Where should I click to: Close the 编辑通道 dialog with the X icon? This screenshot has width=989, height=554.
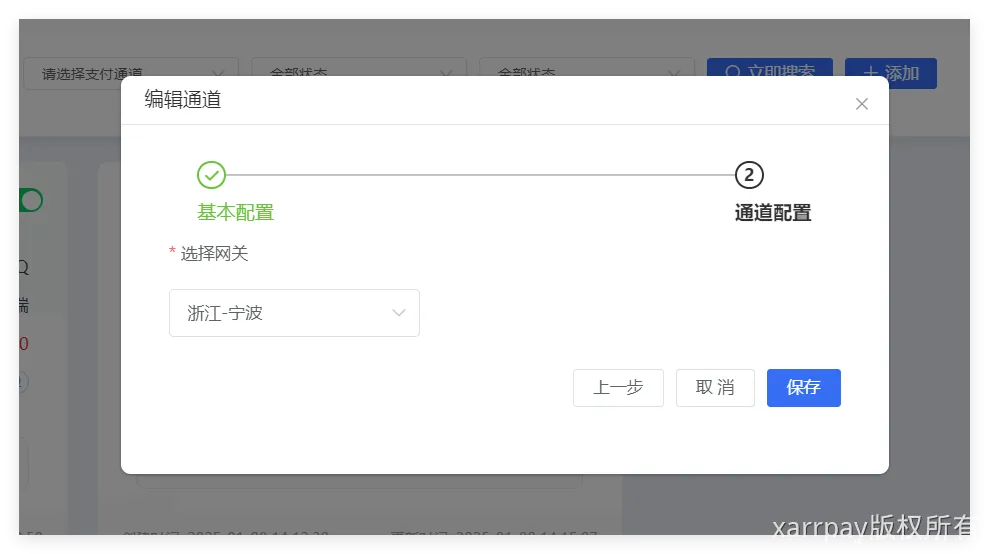click(x=862, y=104)
